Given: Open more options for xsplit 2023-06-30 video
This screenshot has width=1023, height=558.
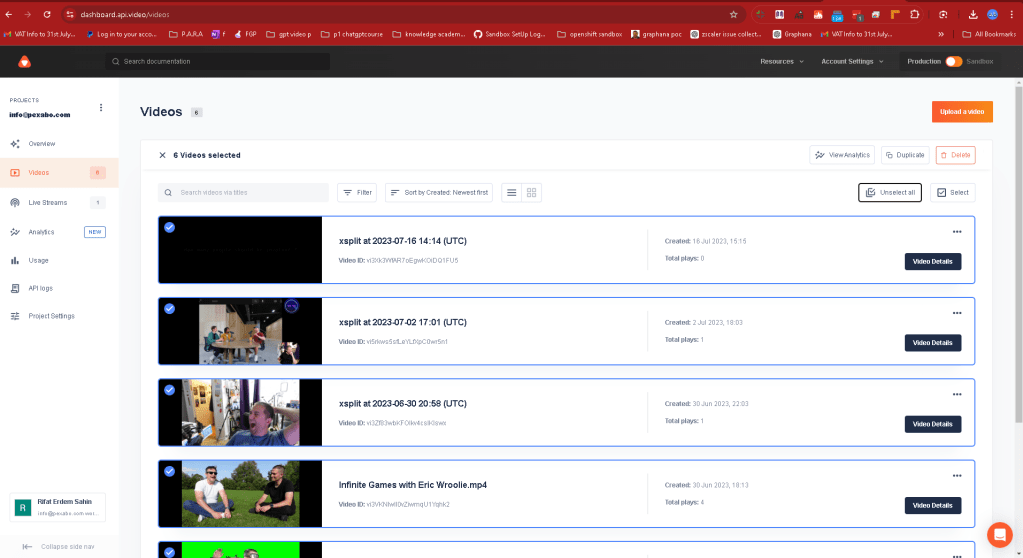Looking at the screenshot, I should 956,394.
